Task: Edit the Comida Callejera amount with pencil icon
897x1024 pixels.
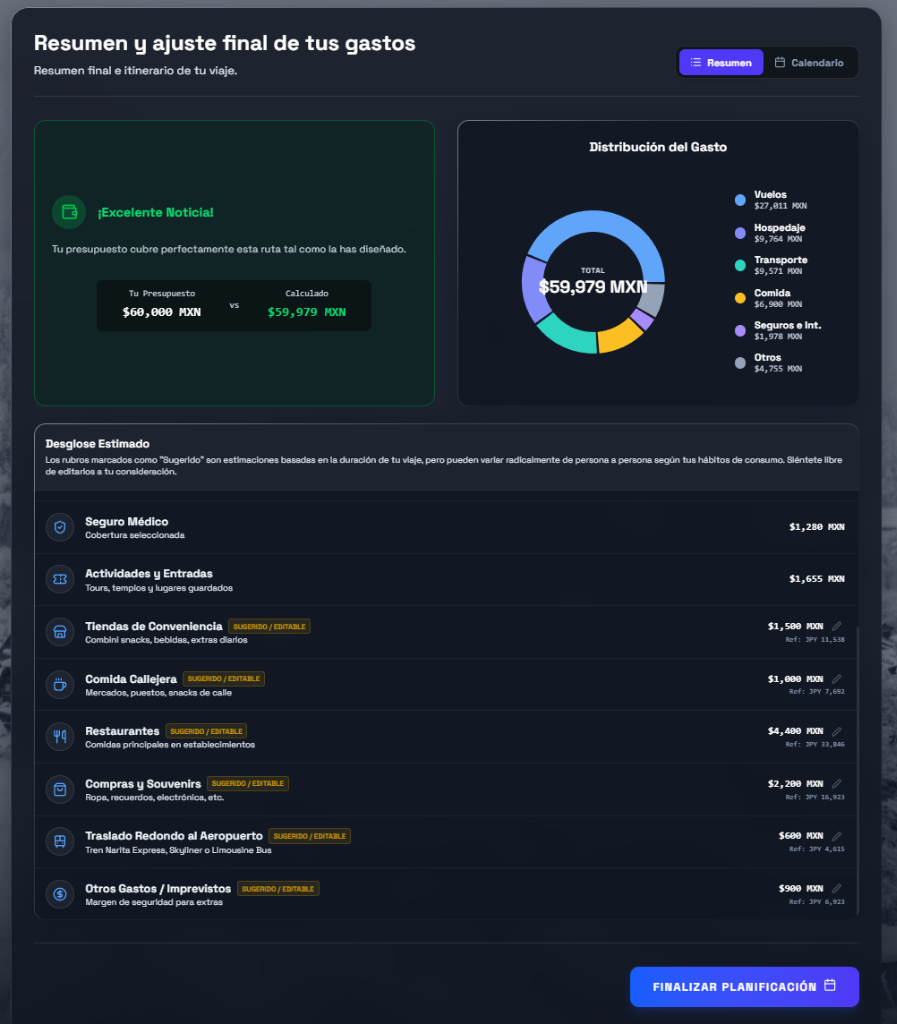Action: (x=837, y=679)
